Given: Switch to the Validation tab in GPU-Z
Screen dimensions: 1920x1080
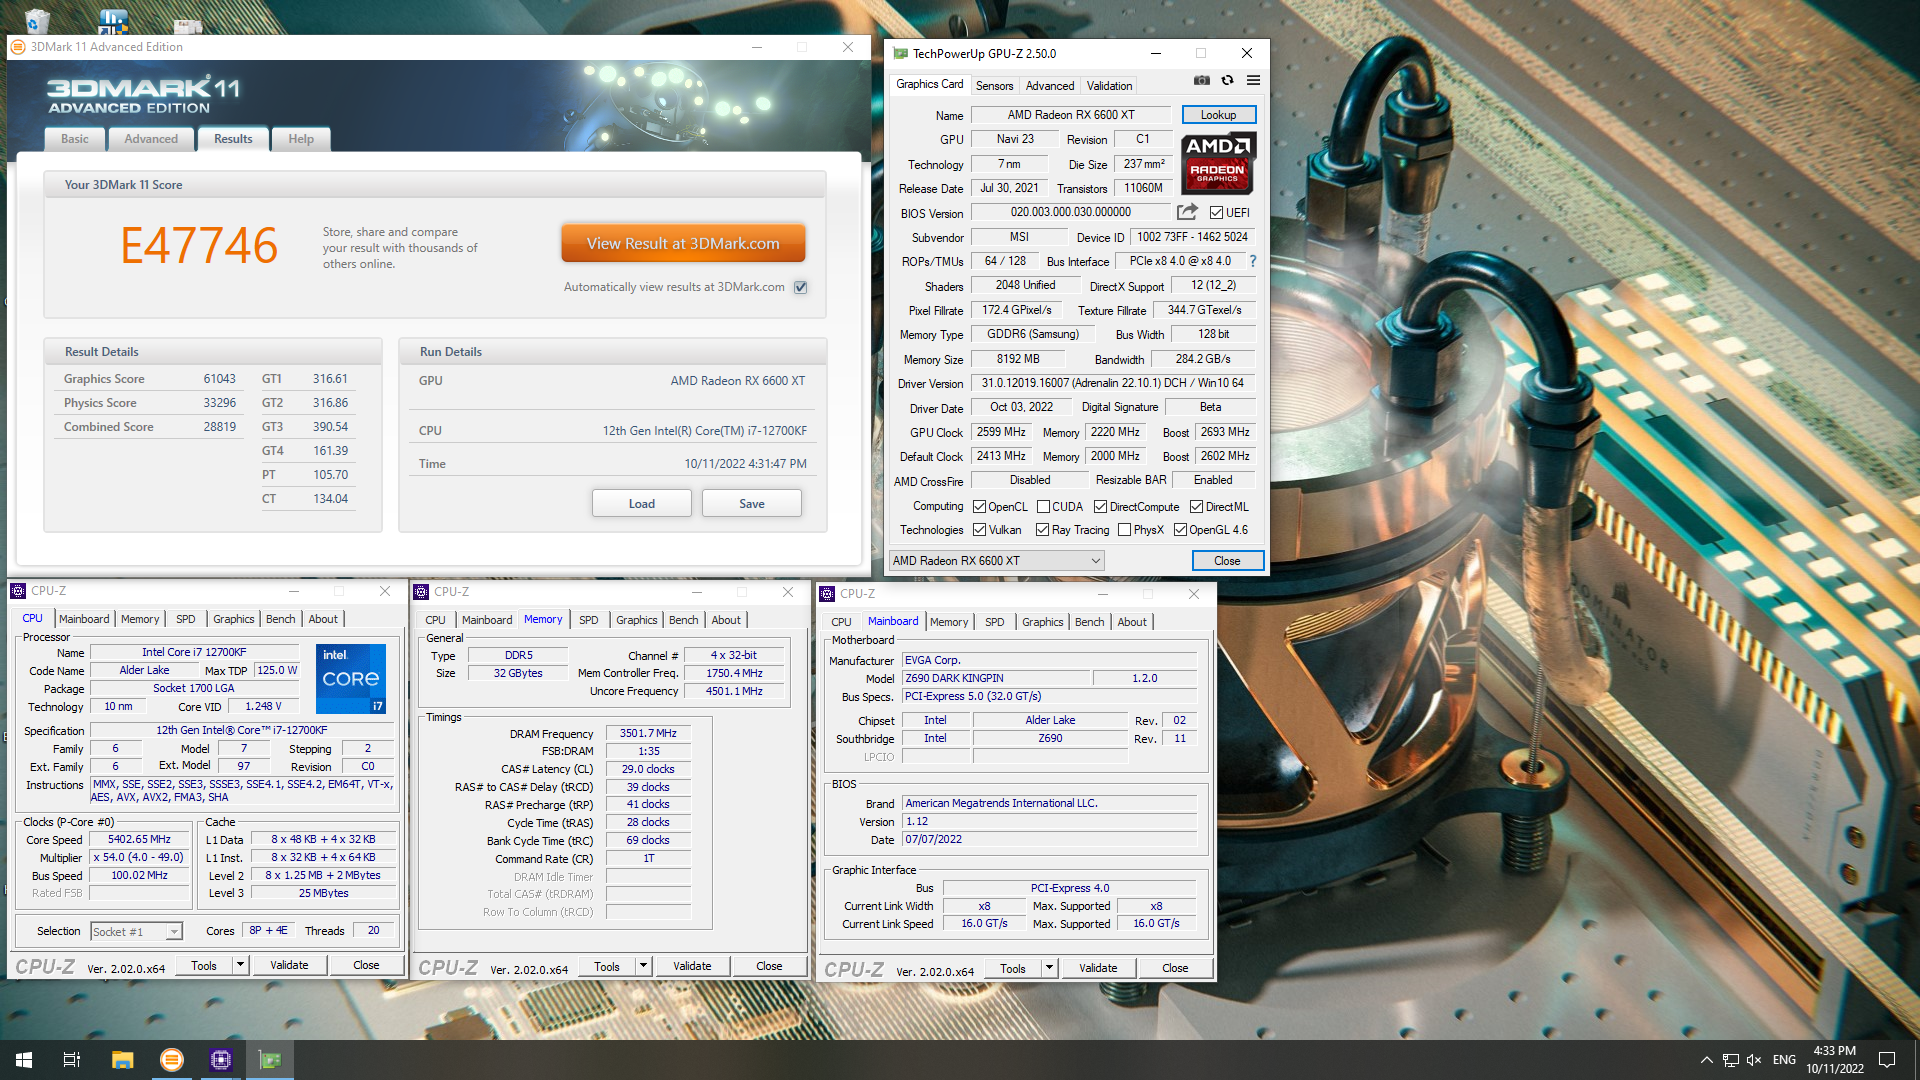Looking at the screenshot, I should point(1109,86).
